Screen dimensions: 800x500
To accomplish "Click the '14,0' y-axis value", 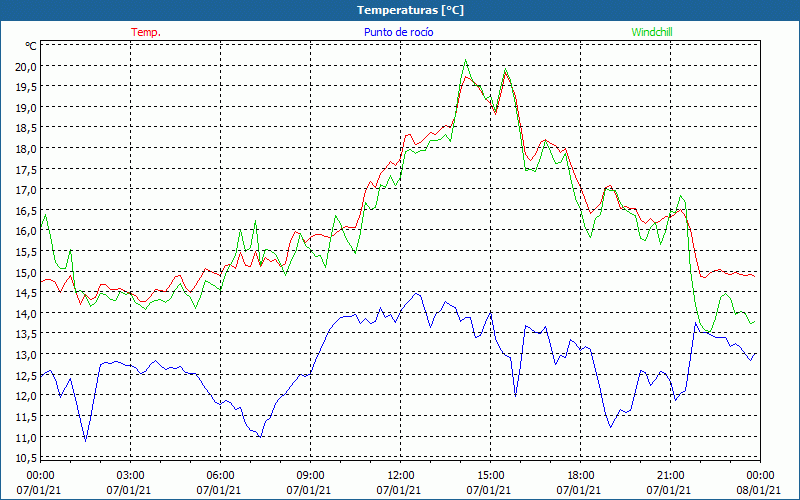I will pos(27,313).
